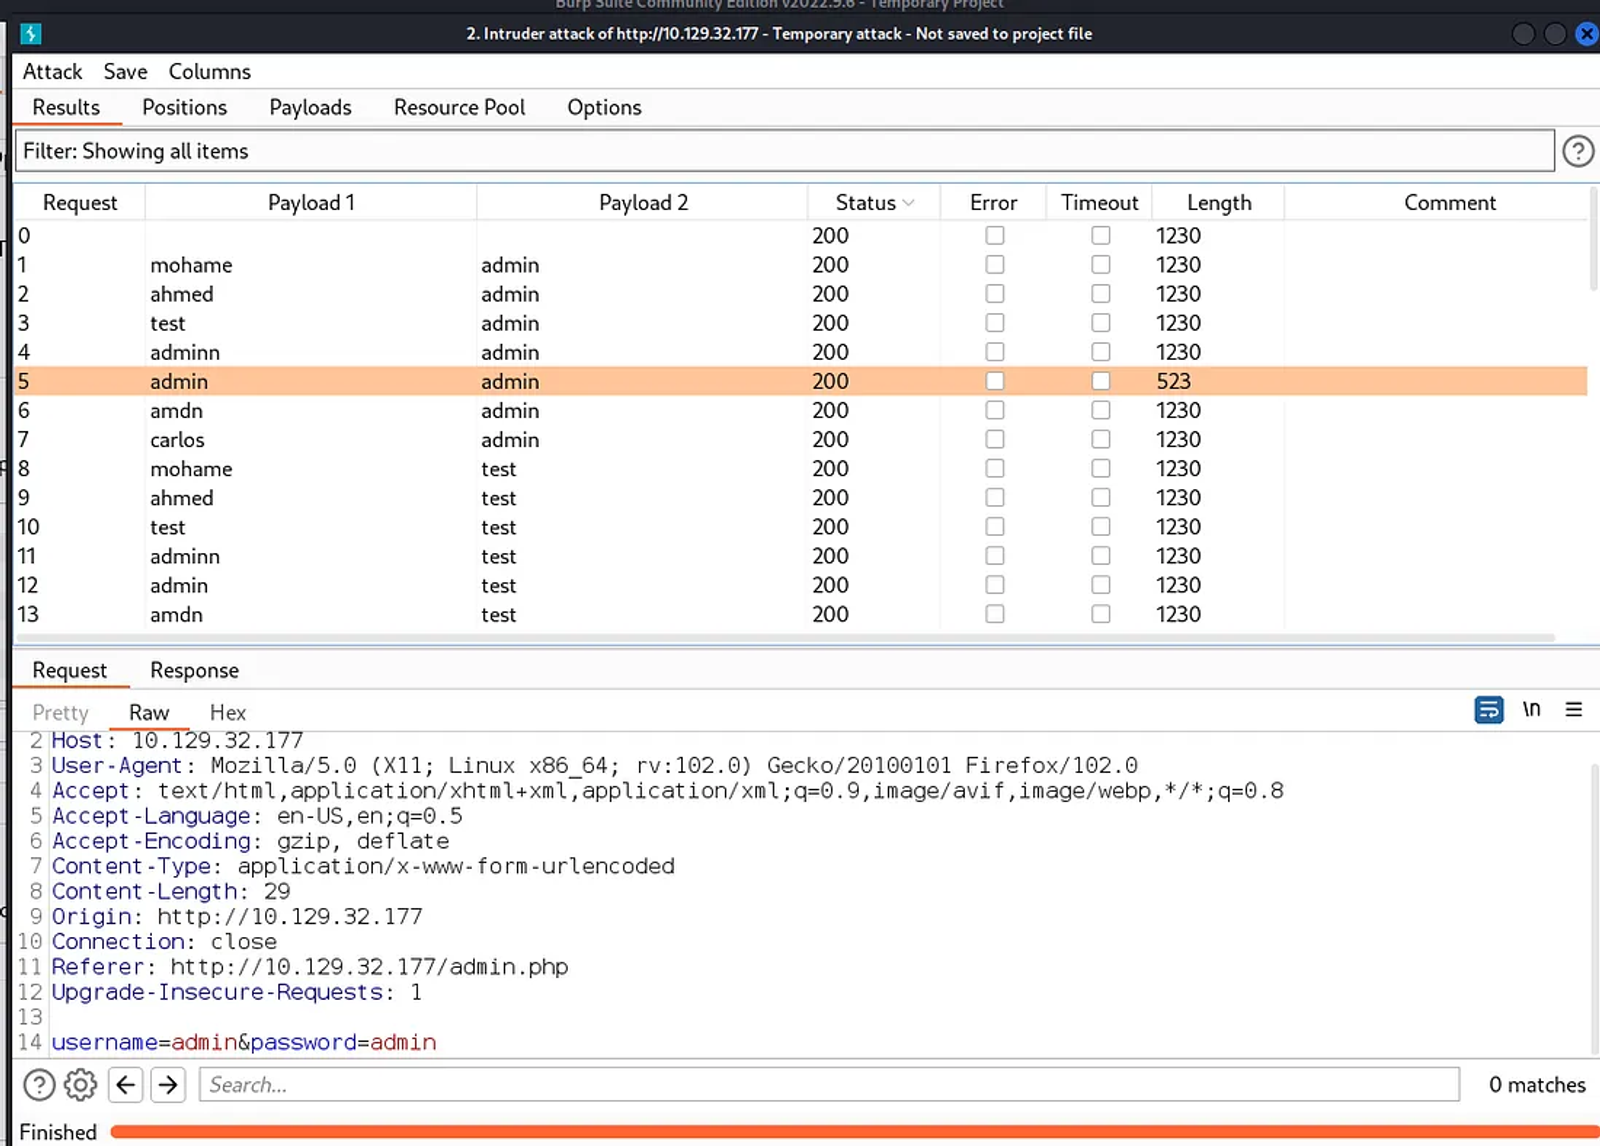Click the results table horizontal scrollbar
The image size is (1600, 1146).
785,637
